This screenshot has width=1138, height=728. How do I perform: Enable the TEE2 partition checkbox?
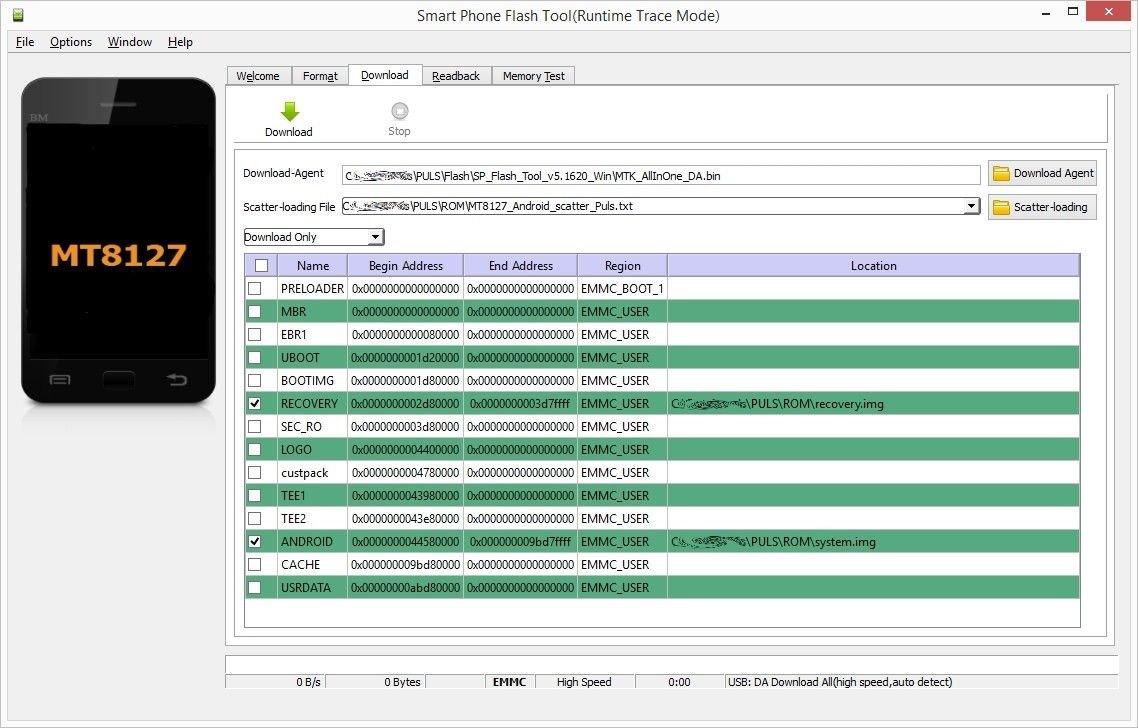click(x=255, y=518)
